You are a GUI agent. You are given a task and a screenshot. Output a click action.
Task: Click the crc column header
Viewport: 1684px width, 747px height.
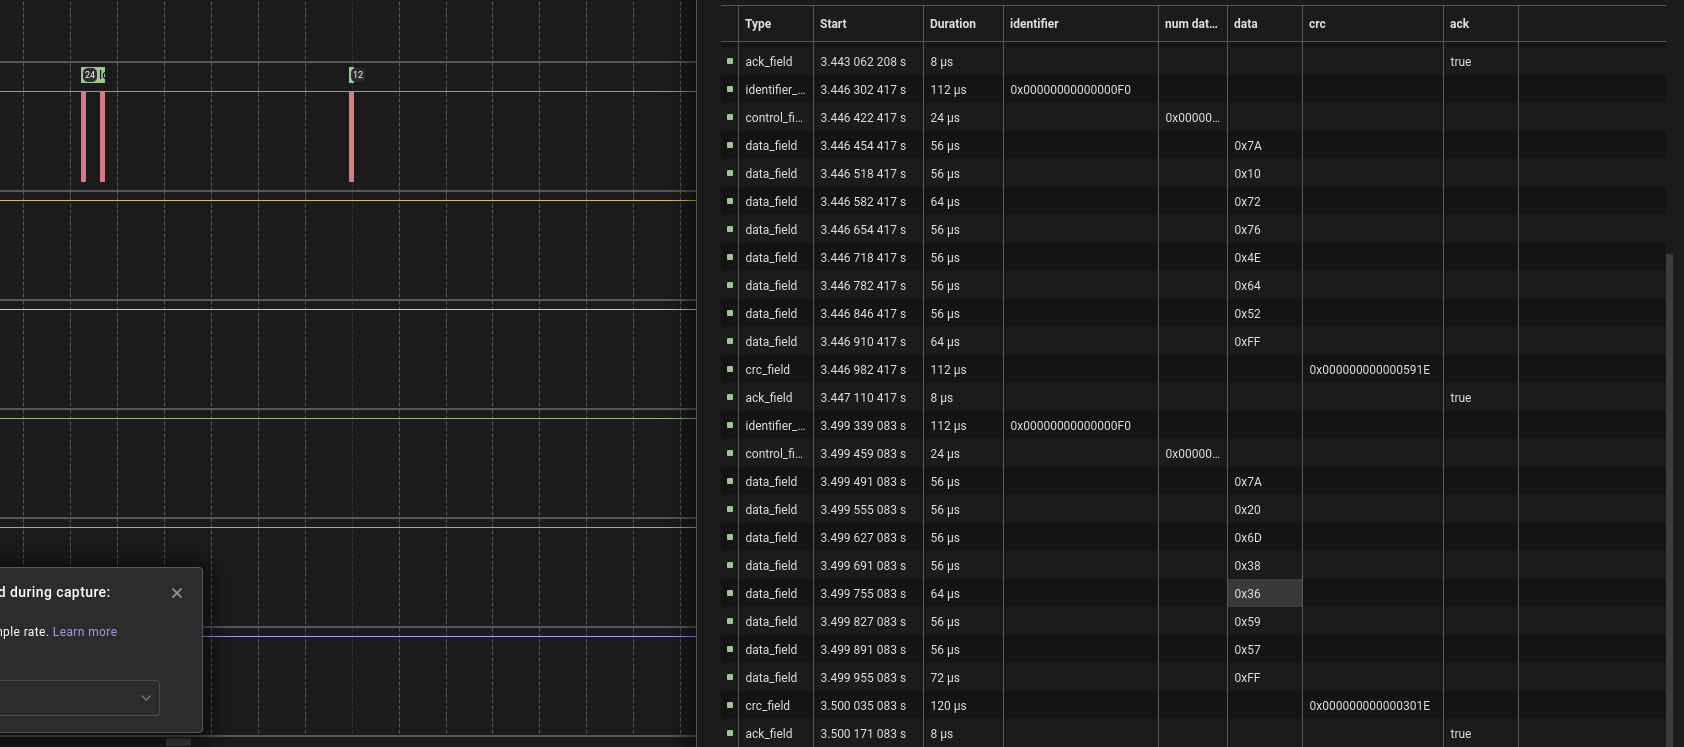click(x=1317, y=24)
